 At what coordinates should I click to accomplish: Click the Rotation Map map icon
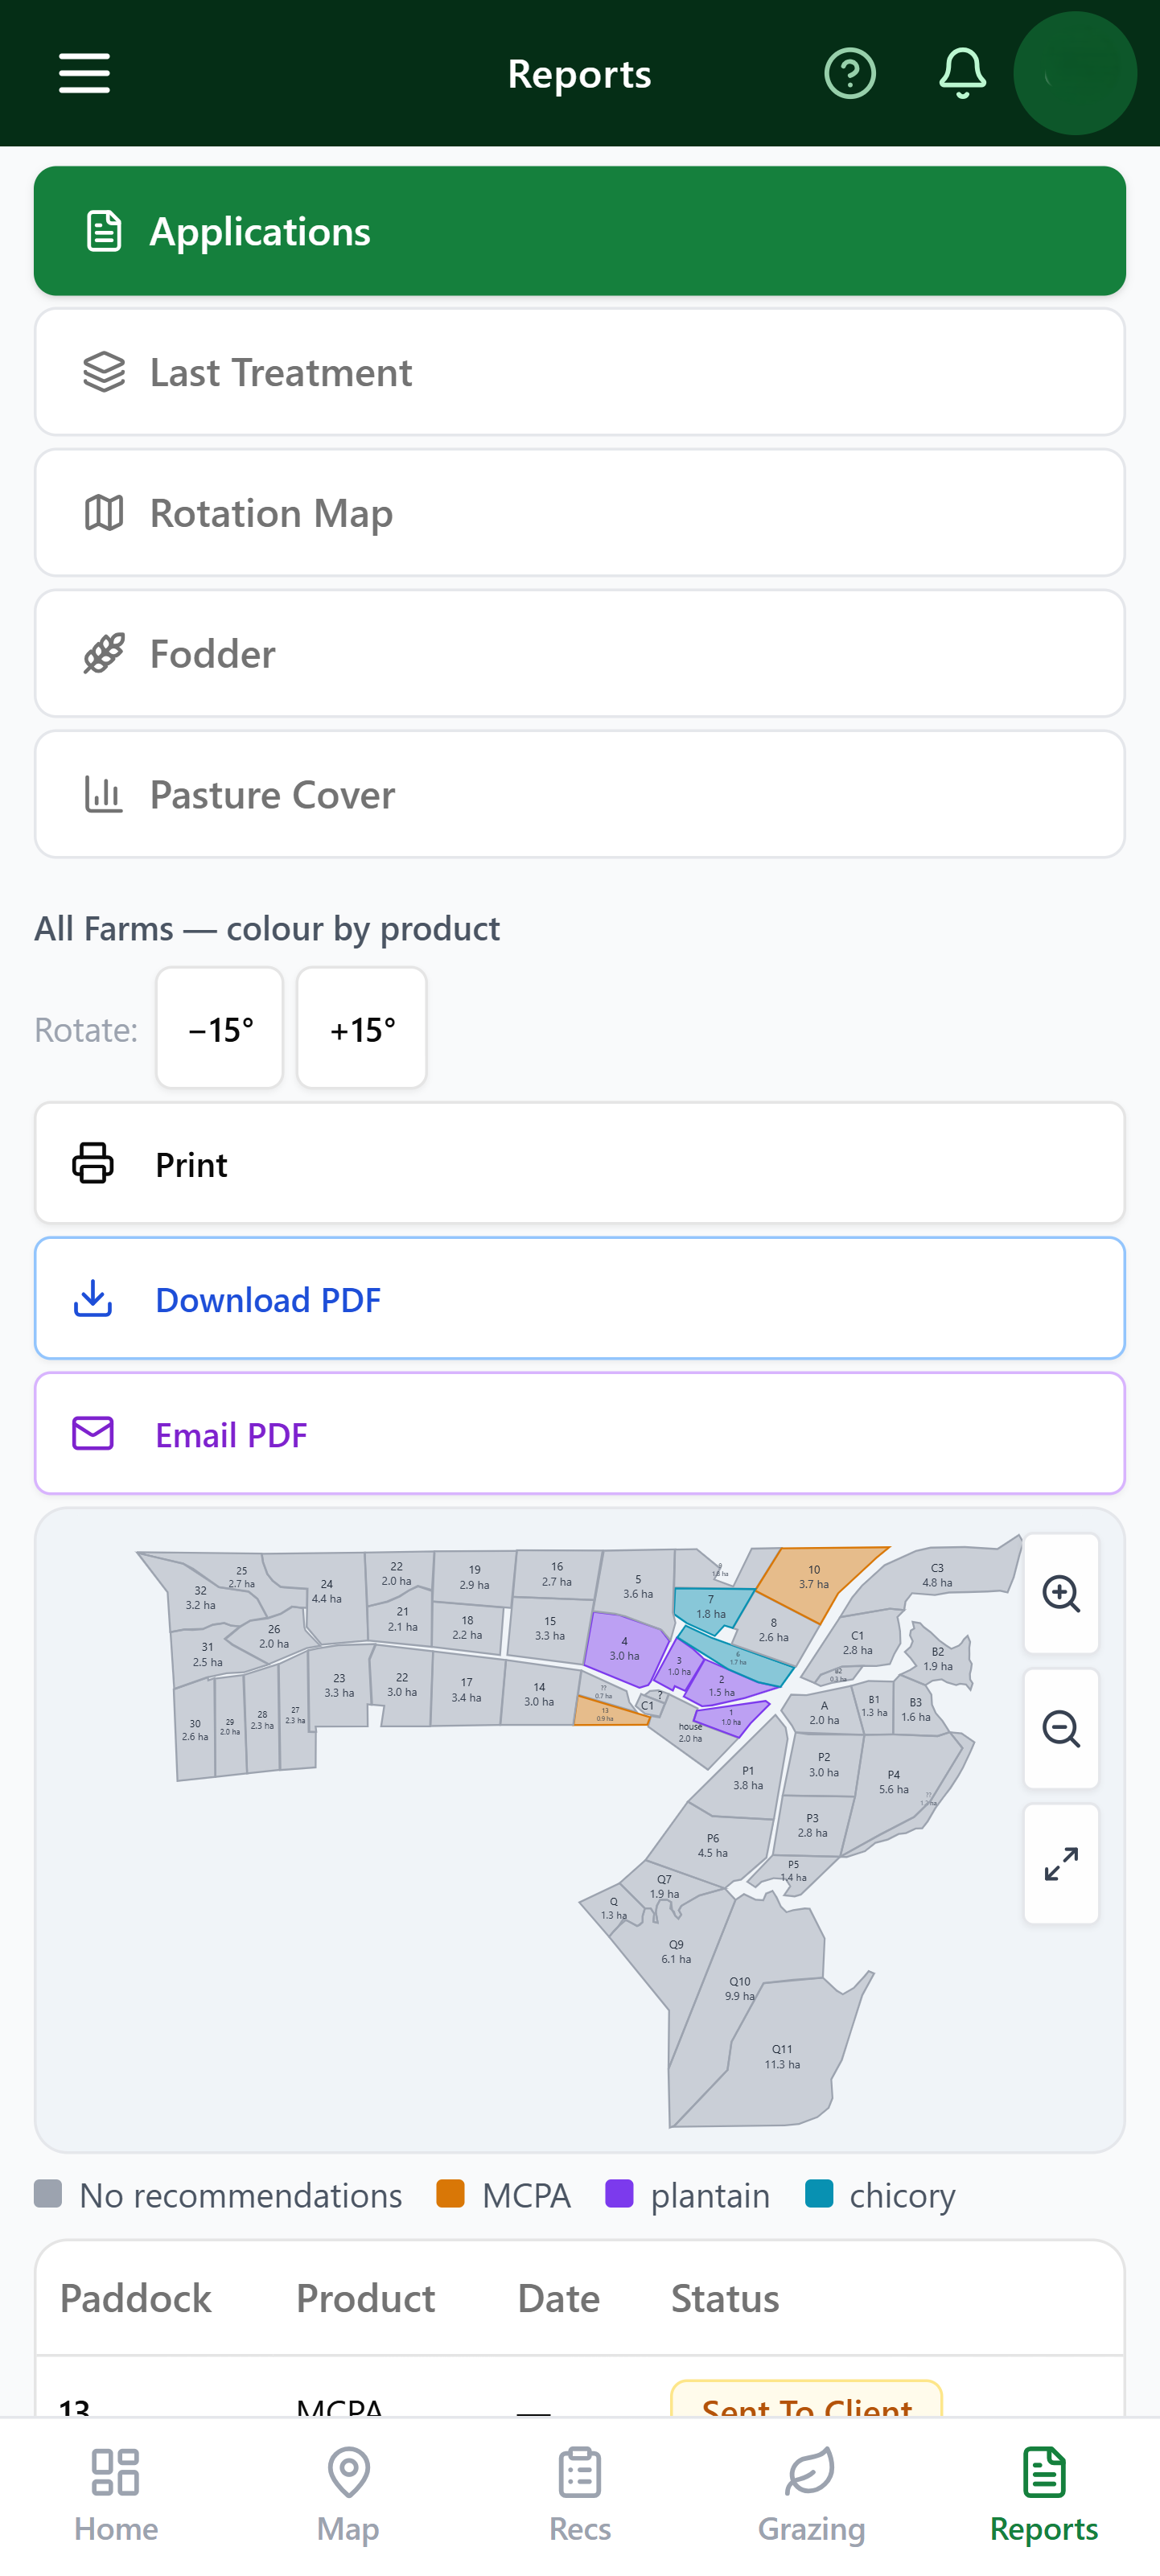[x=104, y=513]
